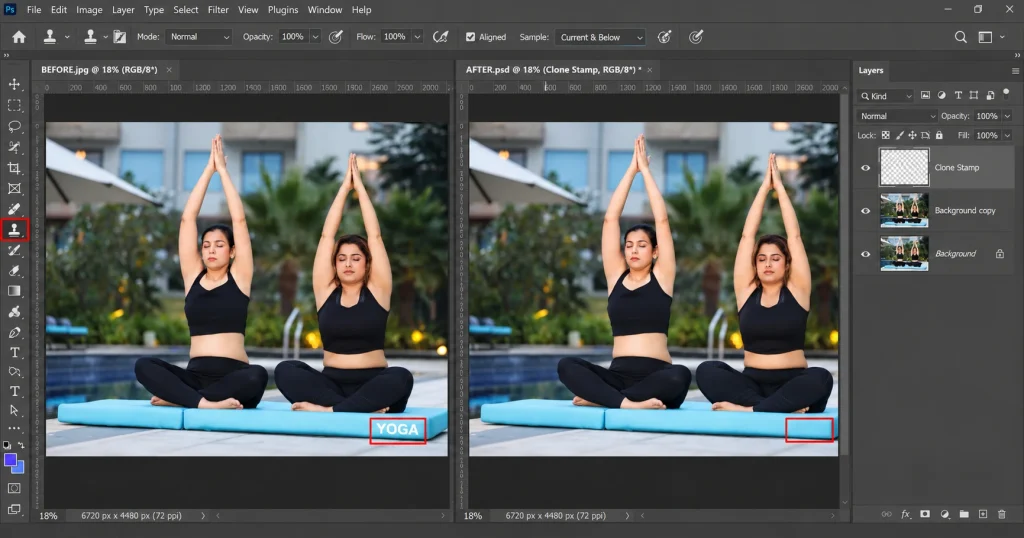The height and width of the screenshot is (538, 1024).
Task: Filter for type layers
Action: pos(958,95)
